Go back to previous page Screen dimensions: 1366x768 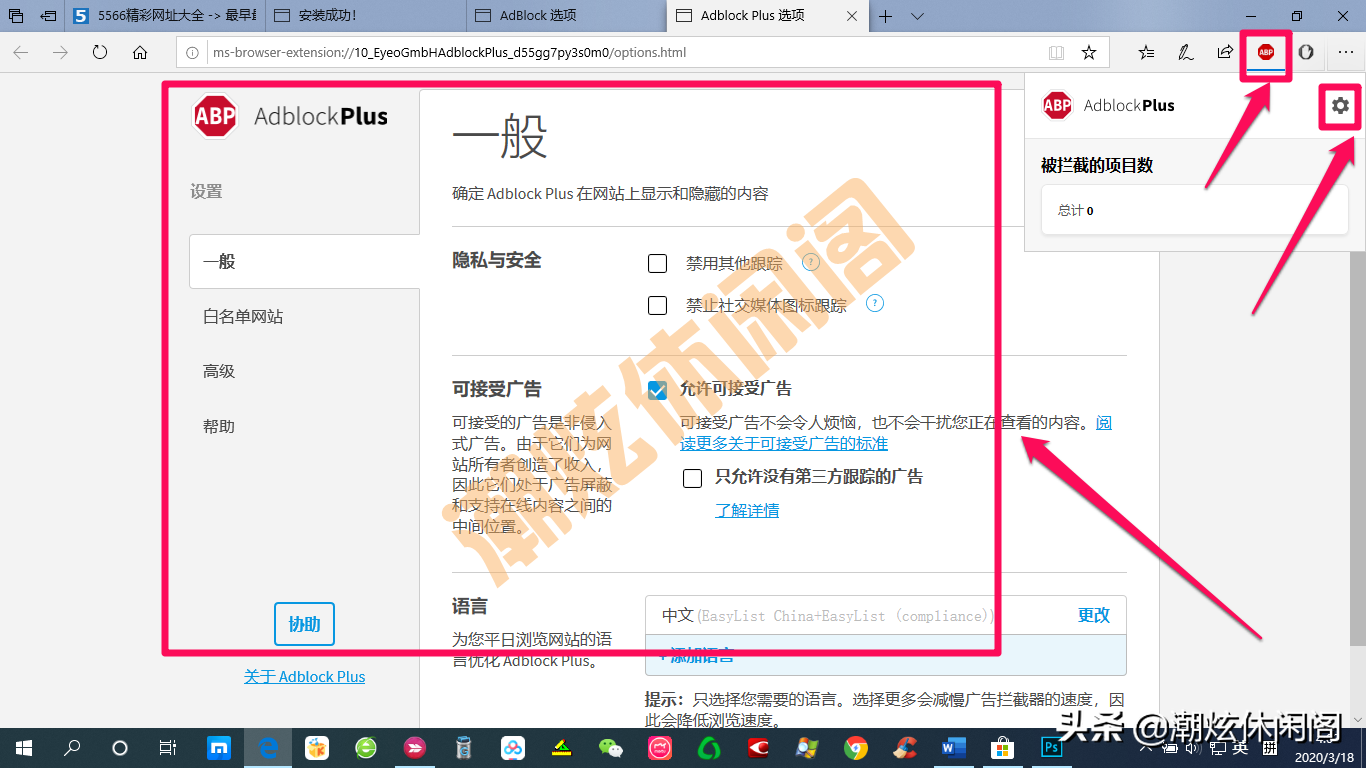21,53
